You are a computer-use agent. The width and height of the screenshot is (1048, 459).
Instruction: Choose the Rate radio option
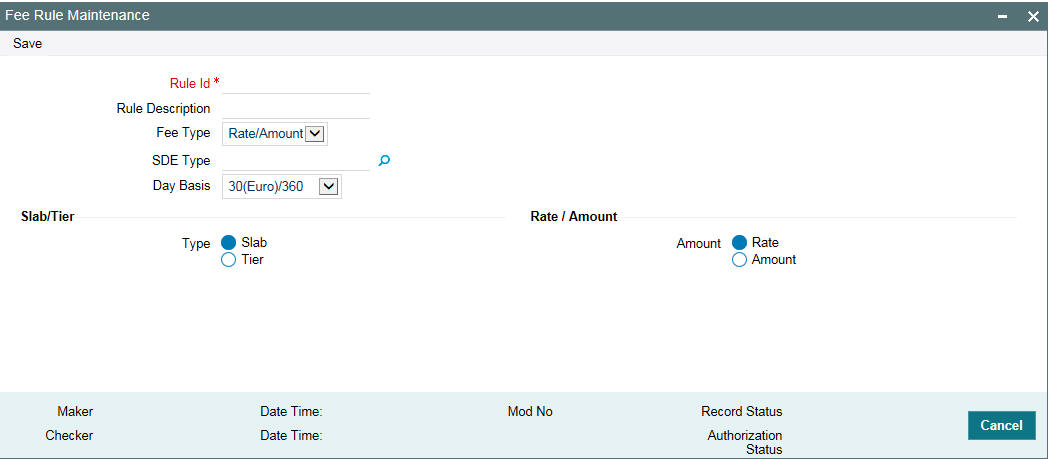tap(739, 243)
